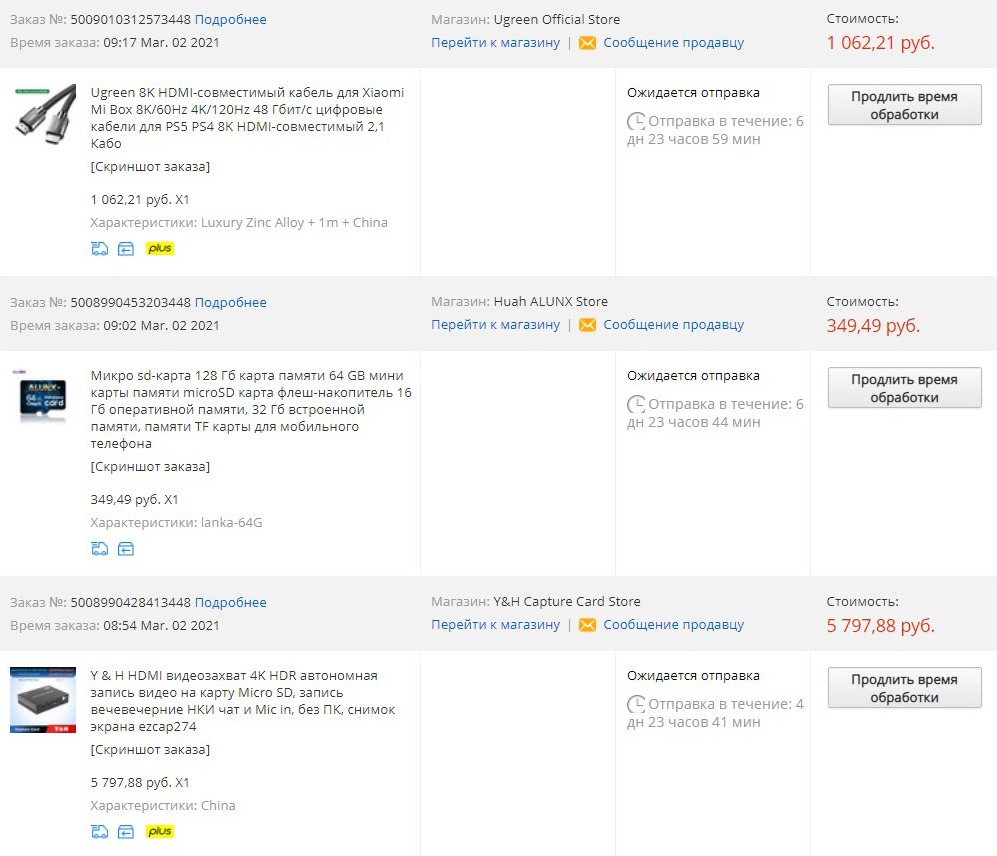997x856 pixels.
Task: Click truck delivery icon under micro SD card order
Action: [x=99, y=549]
